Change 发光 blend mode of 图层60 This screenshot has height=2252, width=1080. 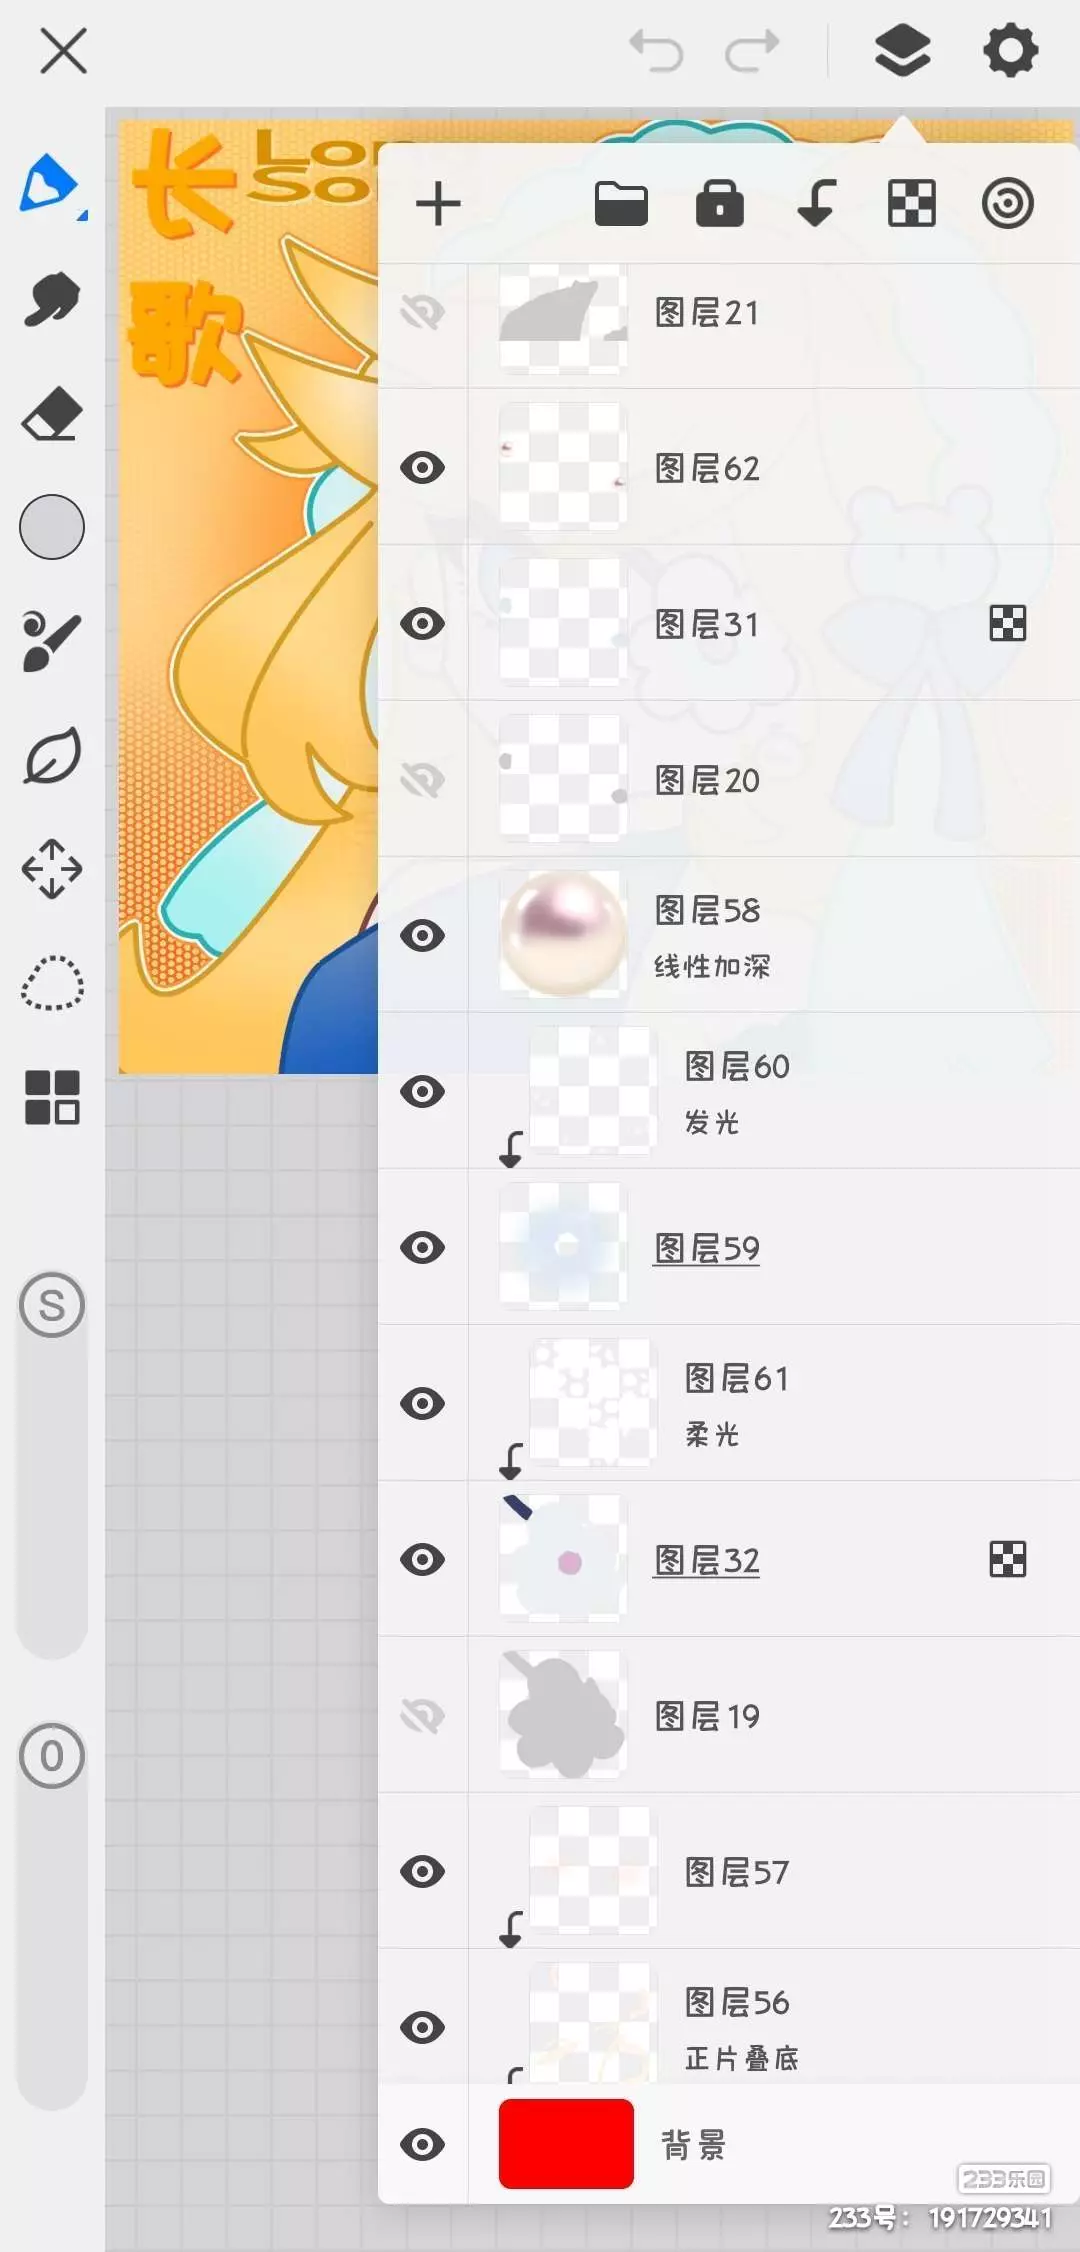(x=712, y=1122)
